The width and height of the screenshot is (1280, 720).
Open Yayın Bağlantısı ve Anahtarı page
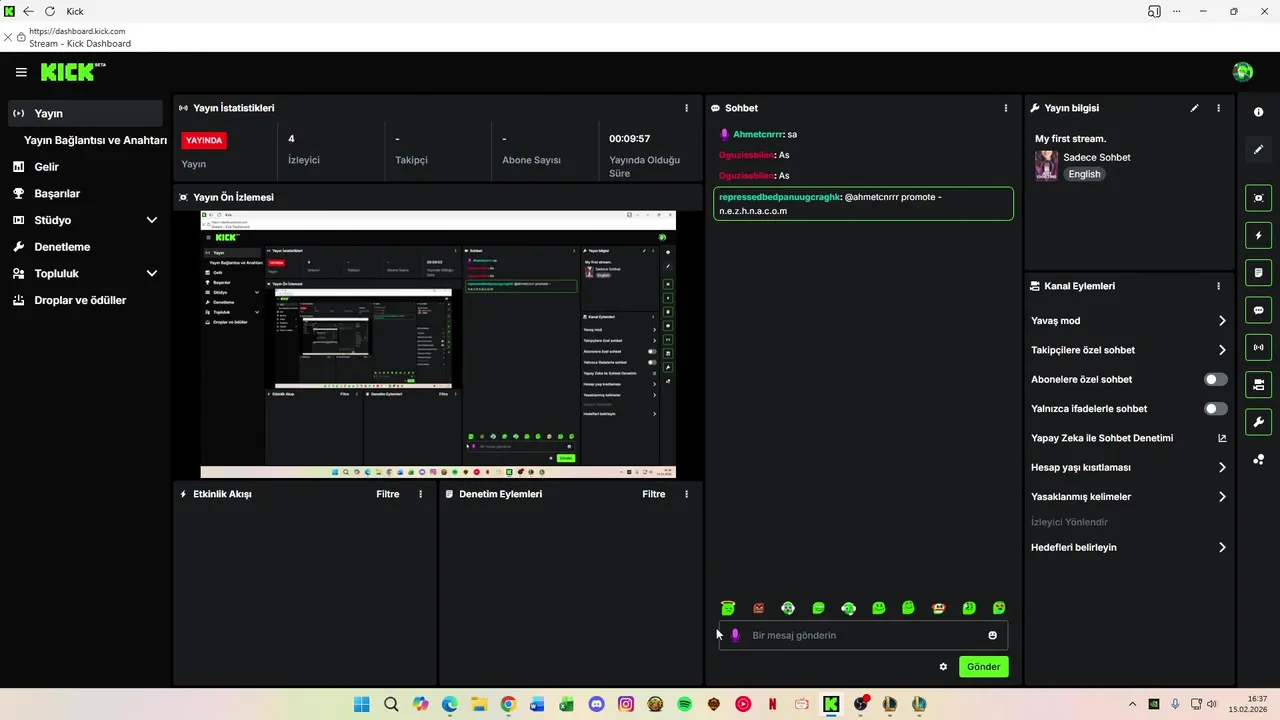pos(95,140)
